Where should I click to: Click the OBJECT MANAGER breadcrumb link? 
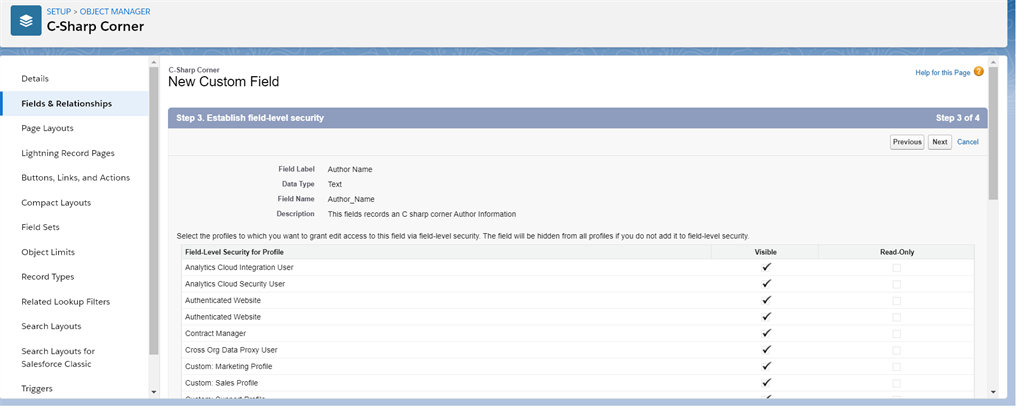(115, 12)
